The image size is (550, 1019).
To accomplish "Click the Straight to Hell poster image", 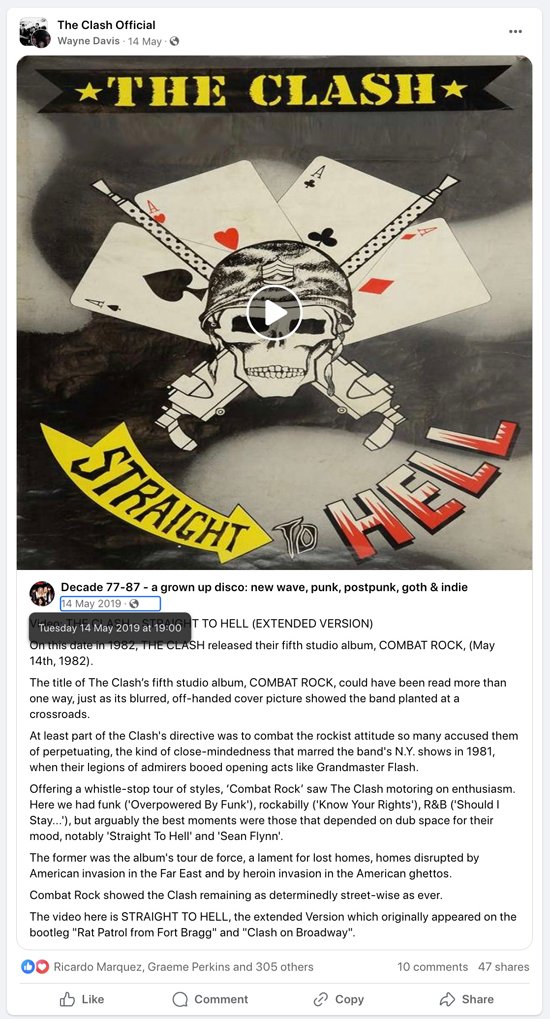I will point(274,312).
